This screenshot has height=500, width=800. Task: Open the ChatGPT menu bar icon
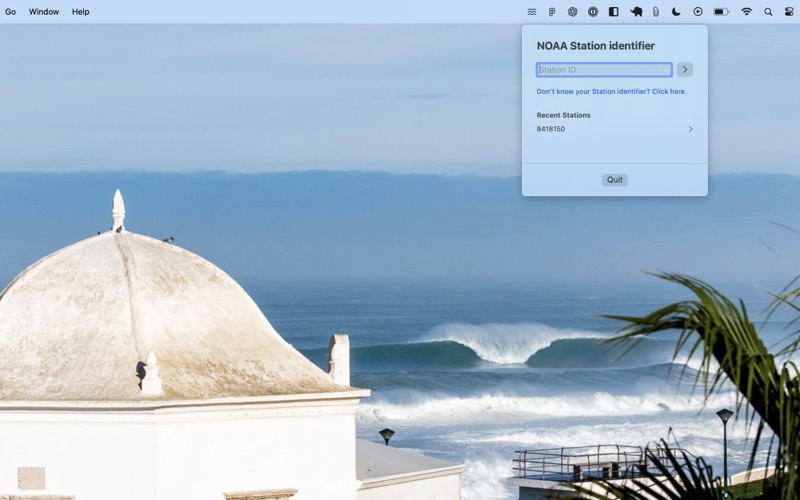pyautogui.click(x=572, y=12)
